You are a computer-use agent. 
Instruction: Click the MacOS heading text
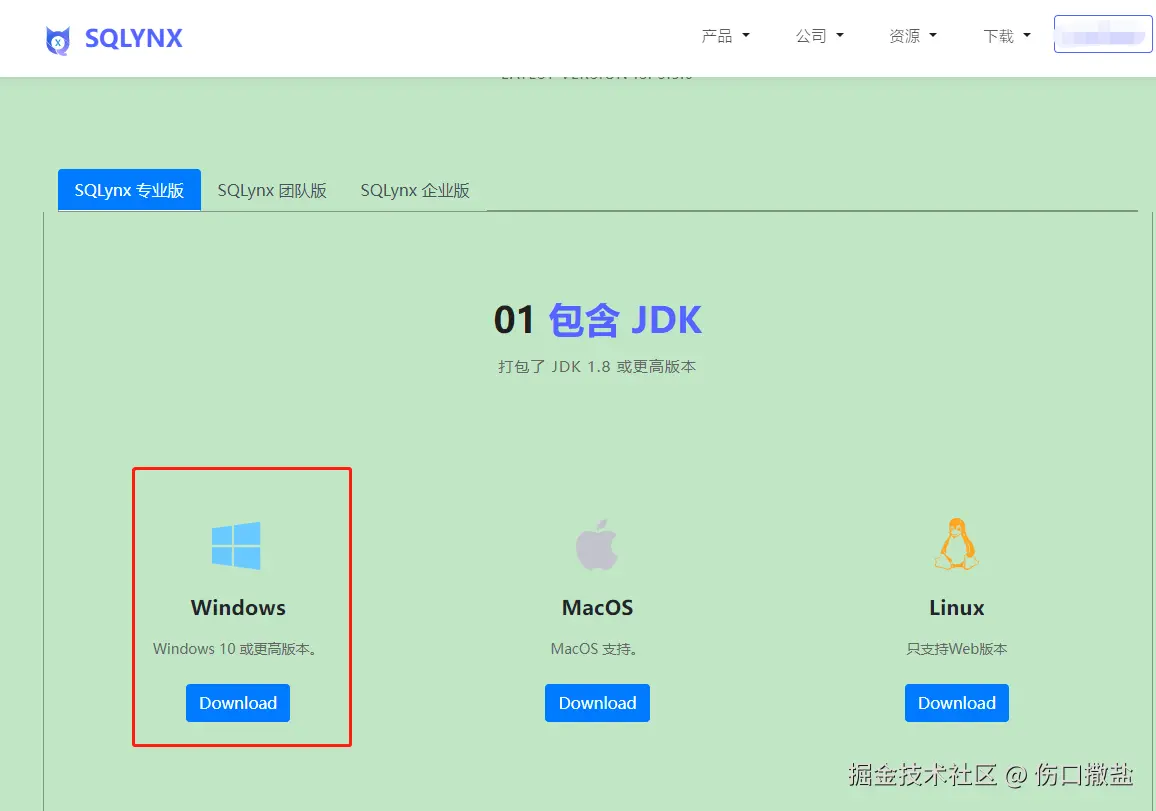click(597, 608)
